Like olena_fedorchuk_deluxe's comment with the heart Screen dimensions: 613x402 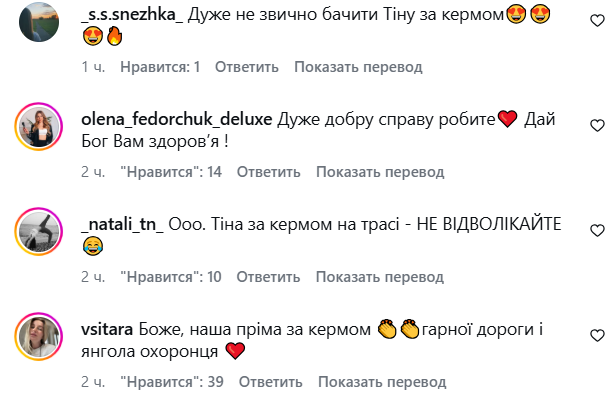[597, 126]
